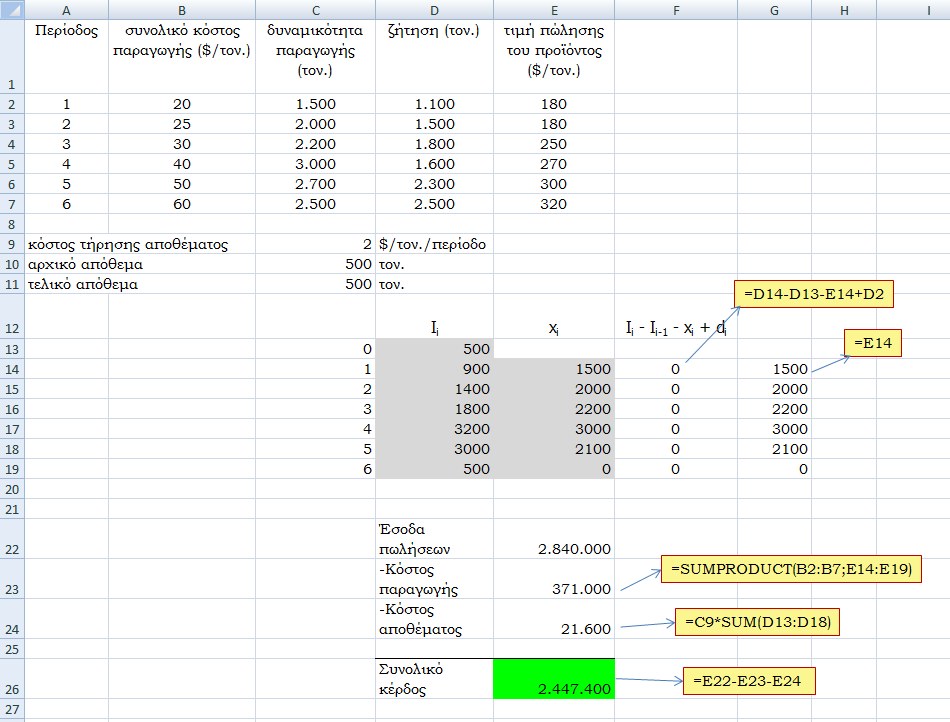The width and height of the screenshot is (950, 722).
Task: Select cell F14 constraint value 0
Action: pyautogui.click(x=676, y=369)
